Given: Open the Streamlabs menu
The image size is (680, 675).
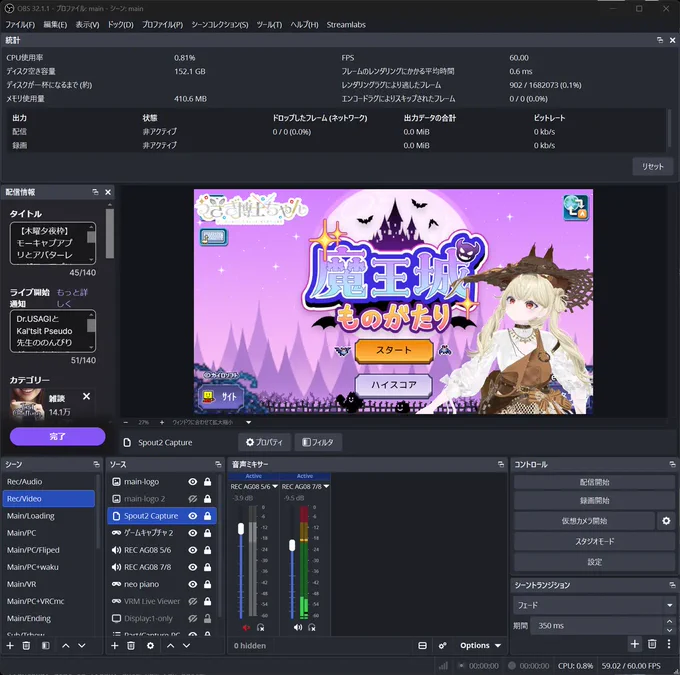Looking at the screenshot, I should pyautogui.click(x=346, y=25).
